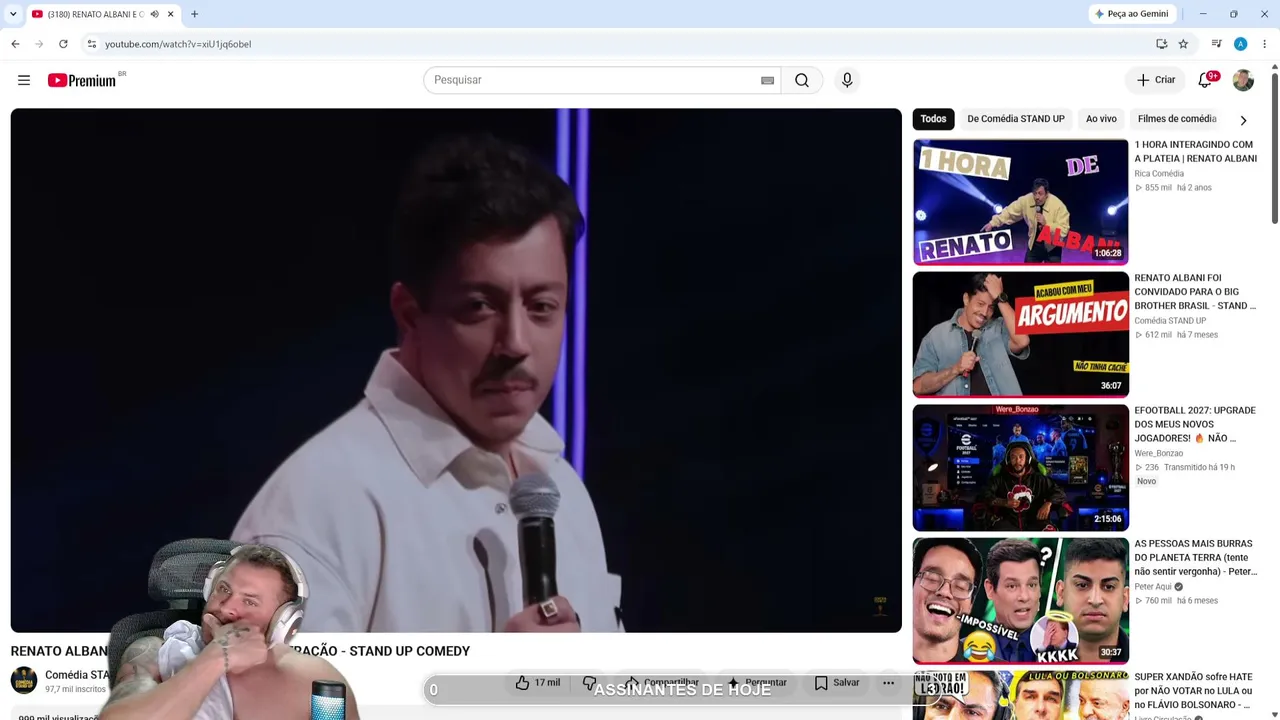Screen dimensions: 1280x720
Task: Show more video actions with three dots
Action: tap(888, 683)
